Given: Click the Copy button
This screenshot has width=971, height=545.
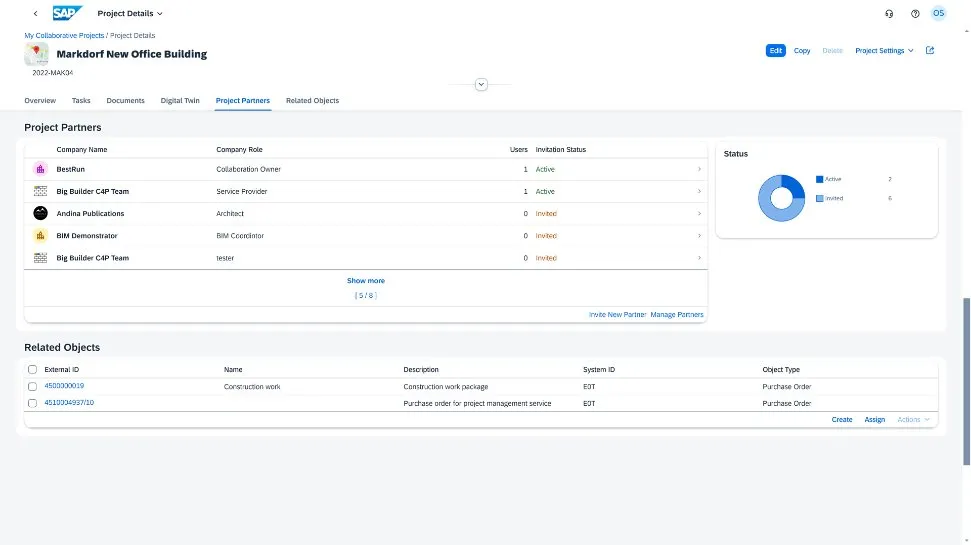Looking at the screenshot, I should click(802, 51).
